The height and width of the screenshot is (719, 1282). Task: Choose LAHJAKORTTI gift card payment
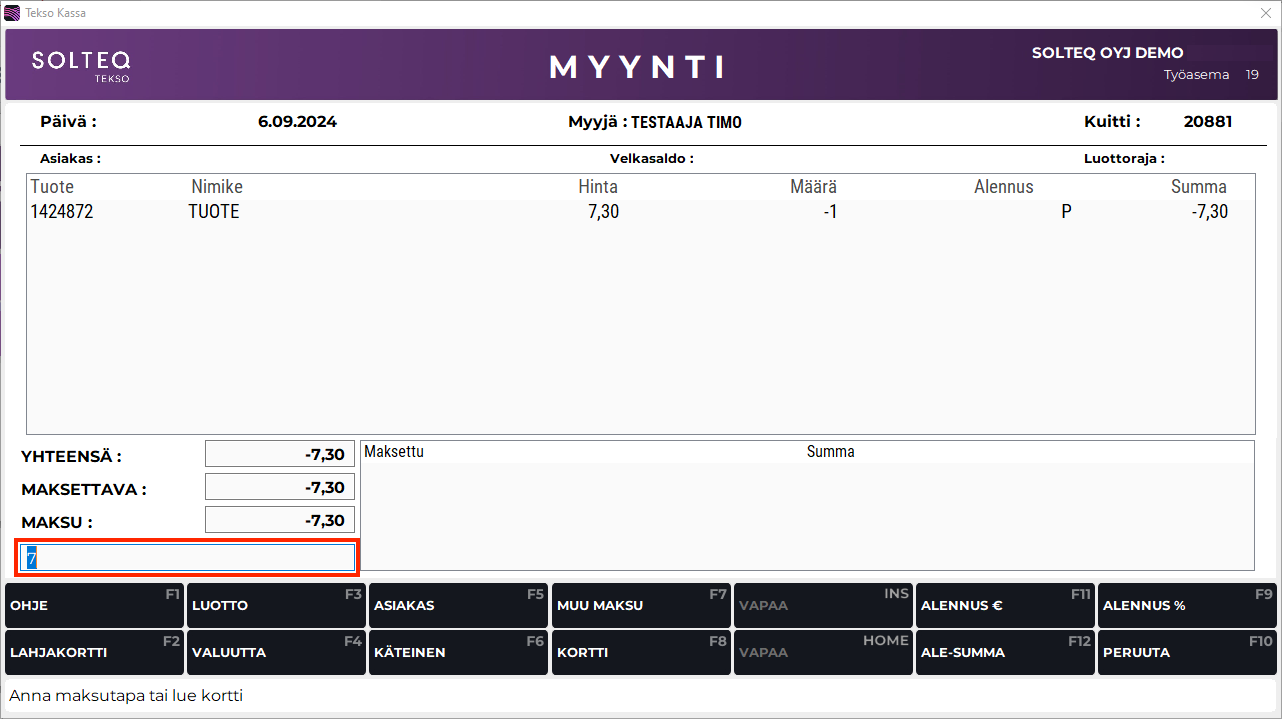point(94,652)
